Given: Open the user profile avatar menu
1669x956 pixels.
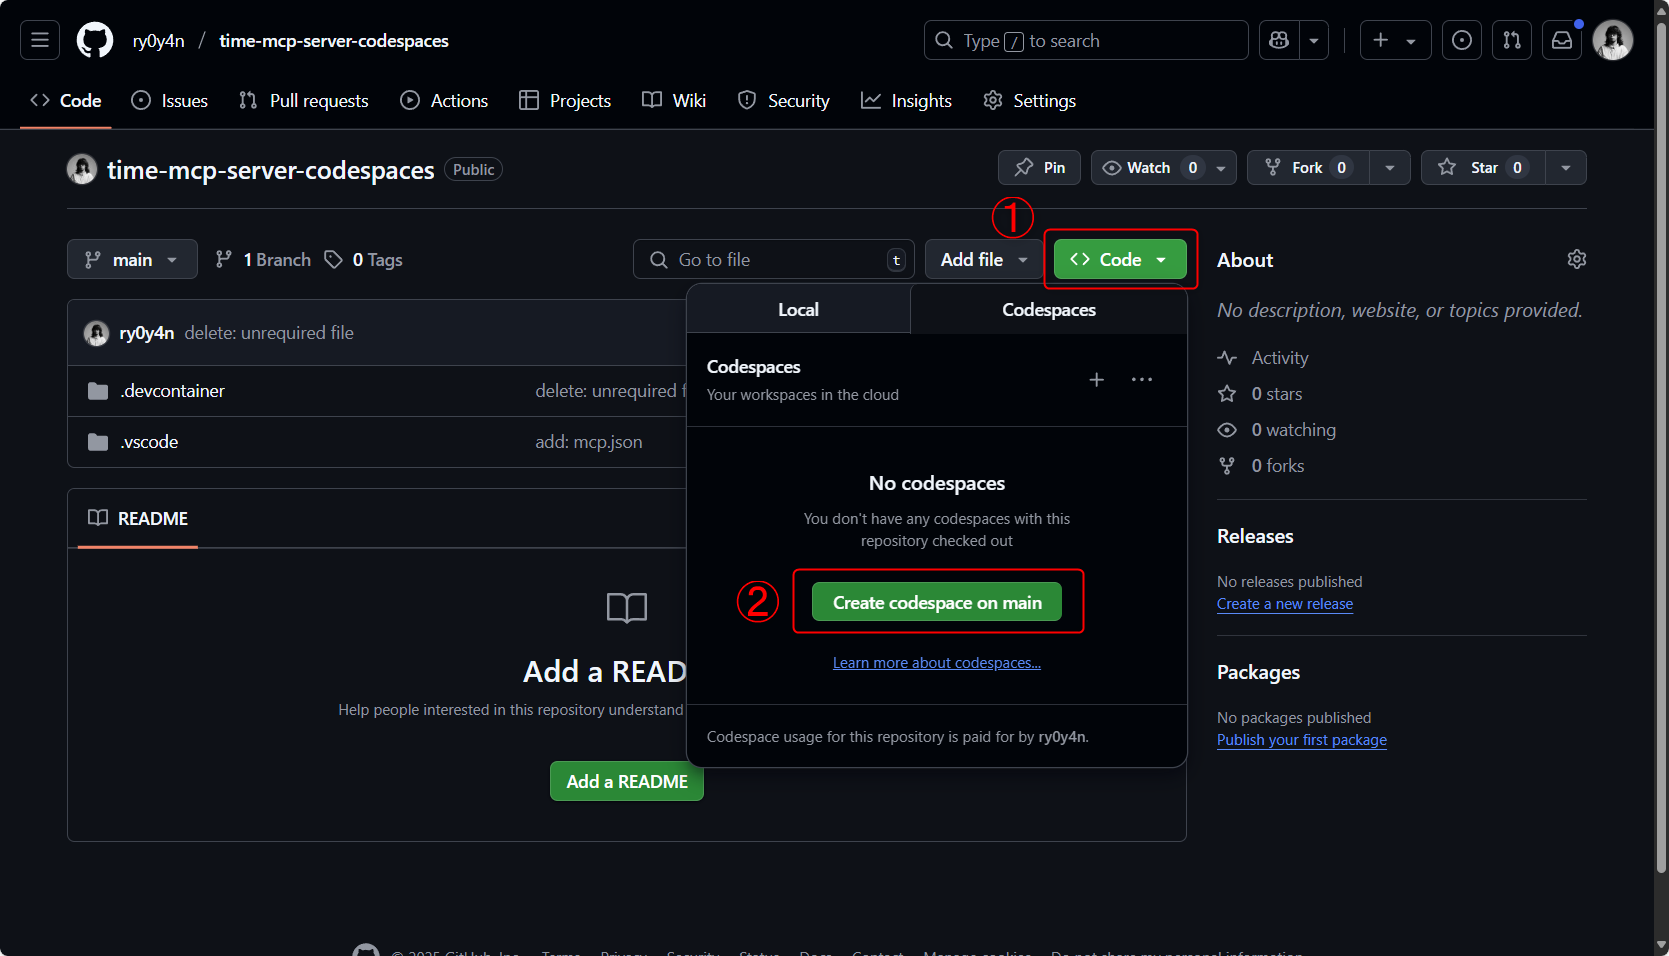Looking at the screenshot, I should pos(1613,40).
